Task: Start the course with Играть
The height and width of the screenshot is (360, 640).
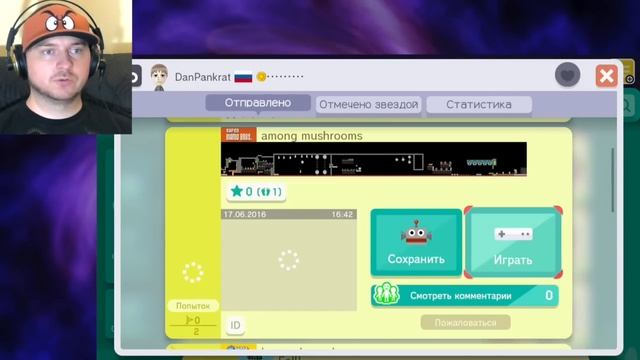Action: tap(513, 242)
